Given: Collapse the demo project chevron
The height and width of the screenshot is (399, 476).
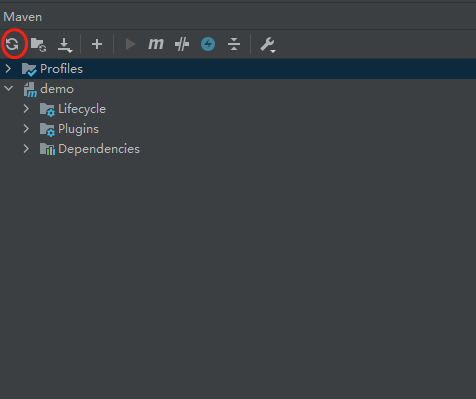Looking at the screenshot, I should [x=9, y=89].
